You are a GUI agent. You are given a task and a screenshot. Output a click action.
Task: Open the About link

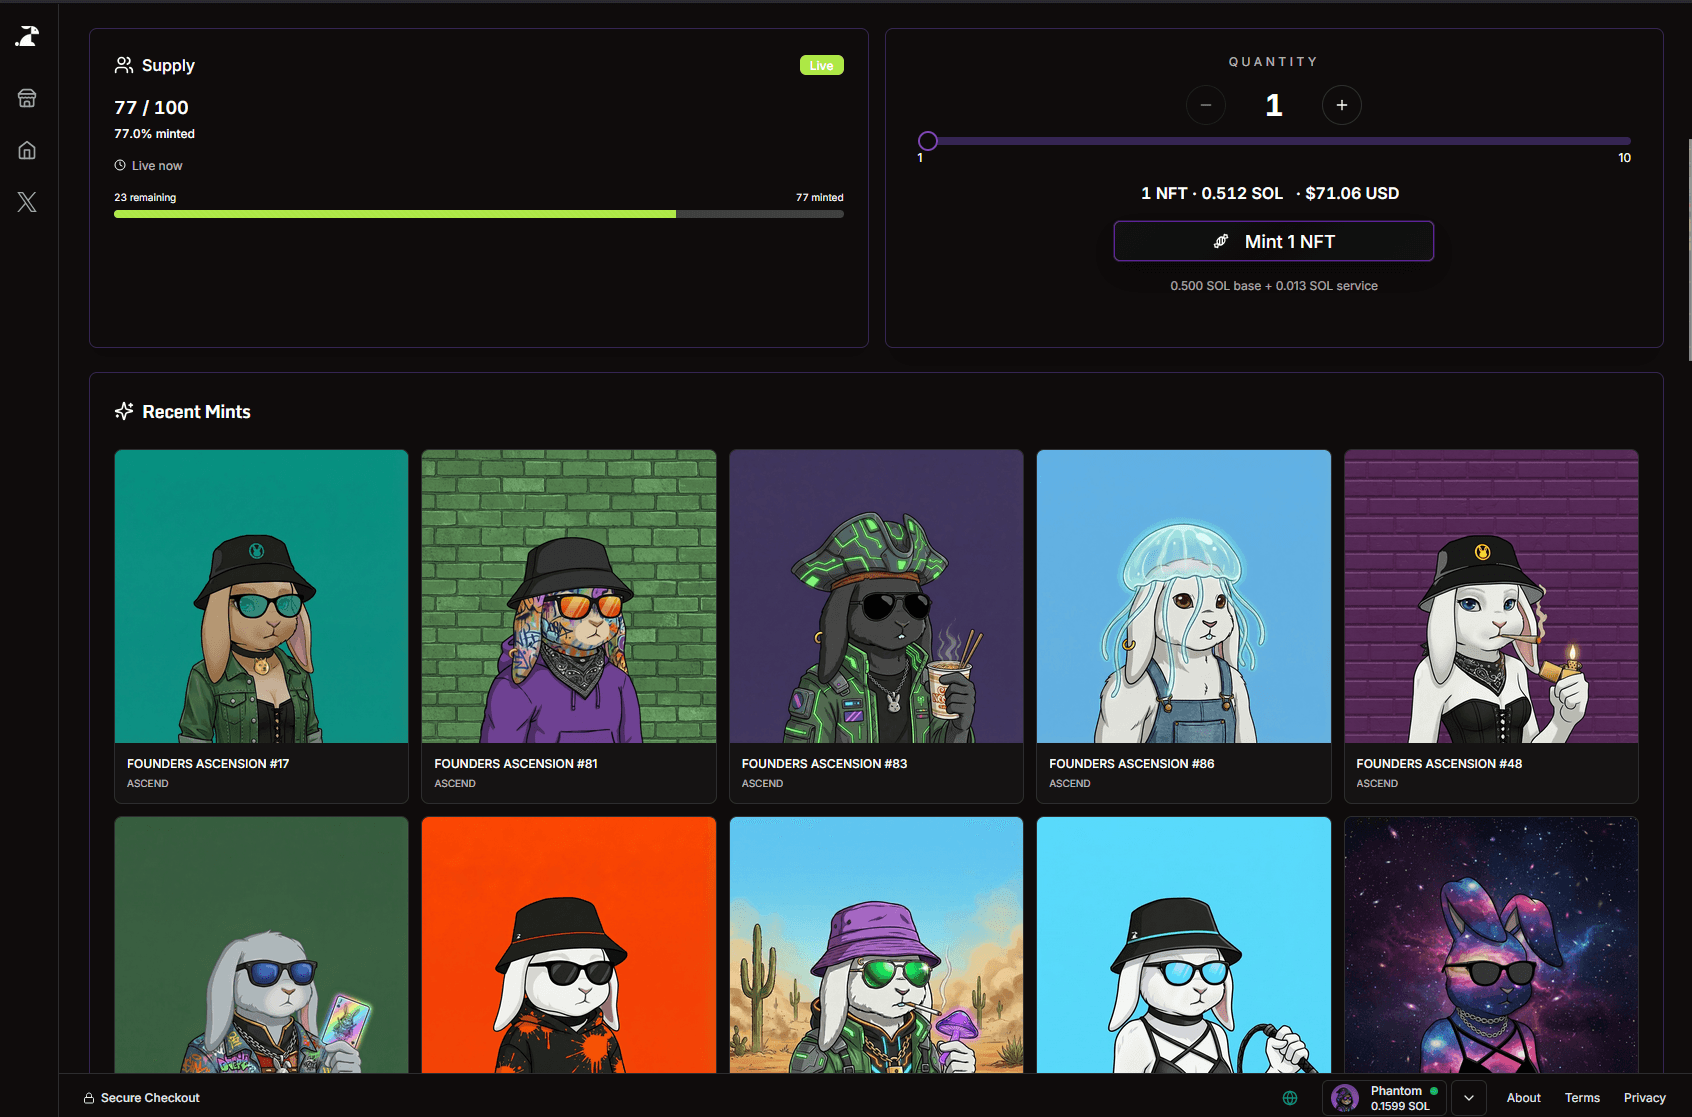(1523, 1098)
